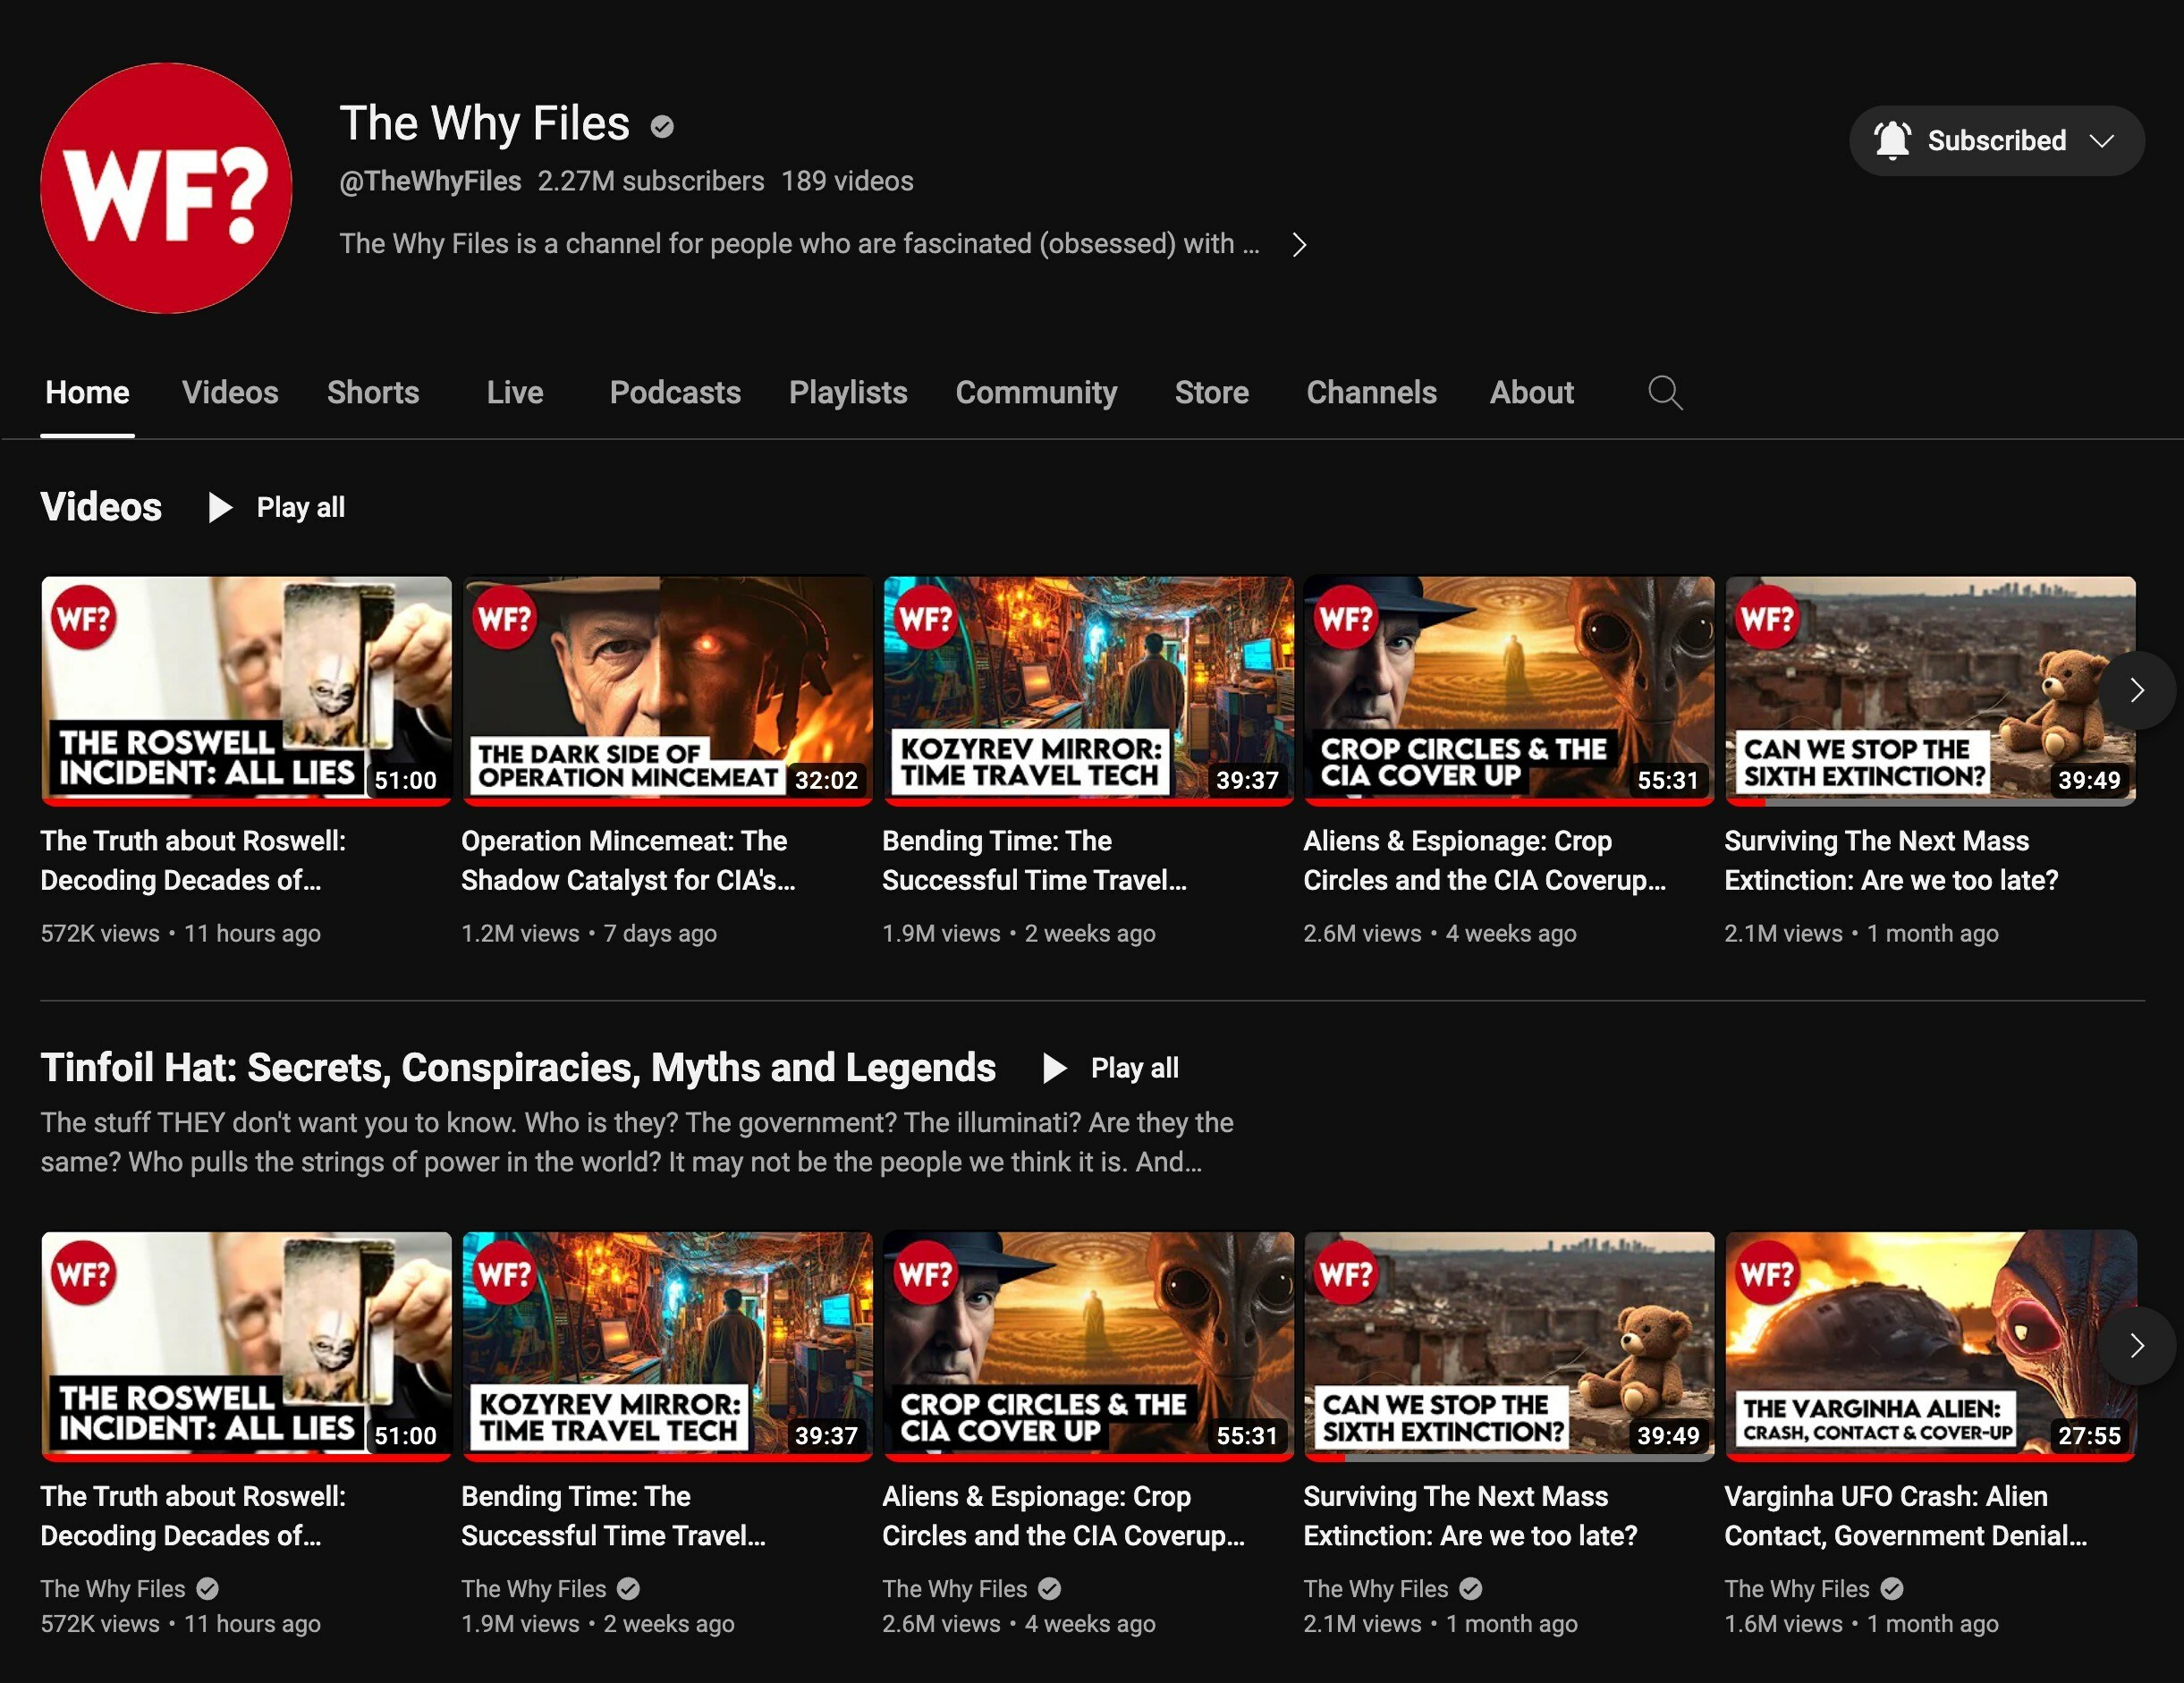Open the Subscribed dropdown chevron
Screen dimensions: 2184x1683
click(2102, 141)
